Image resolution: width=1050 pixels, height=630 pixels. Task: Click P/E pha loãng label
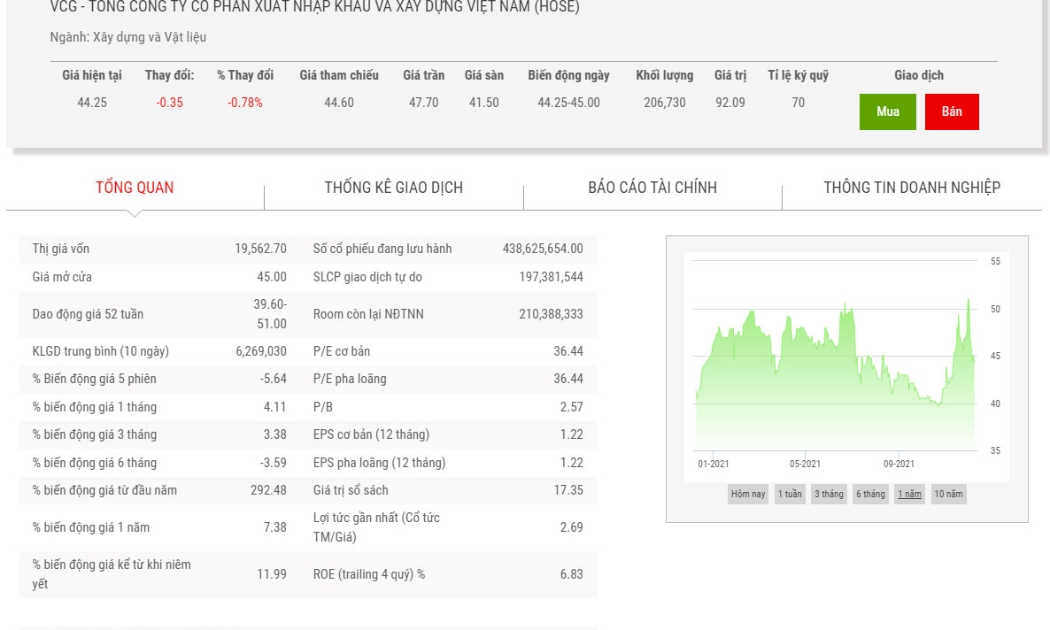click(x=350, y=379)
